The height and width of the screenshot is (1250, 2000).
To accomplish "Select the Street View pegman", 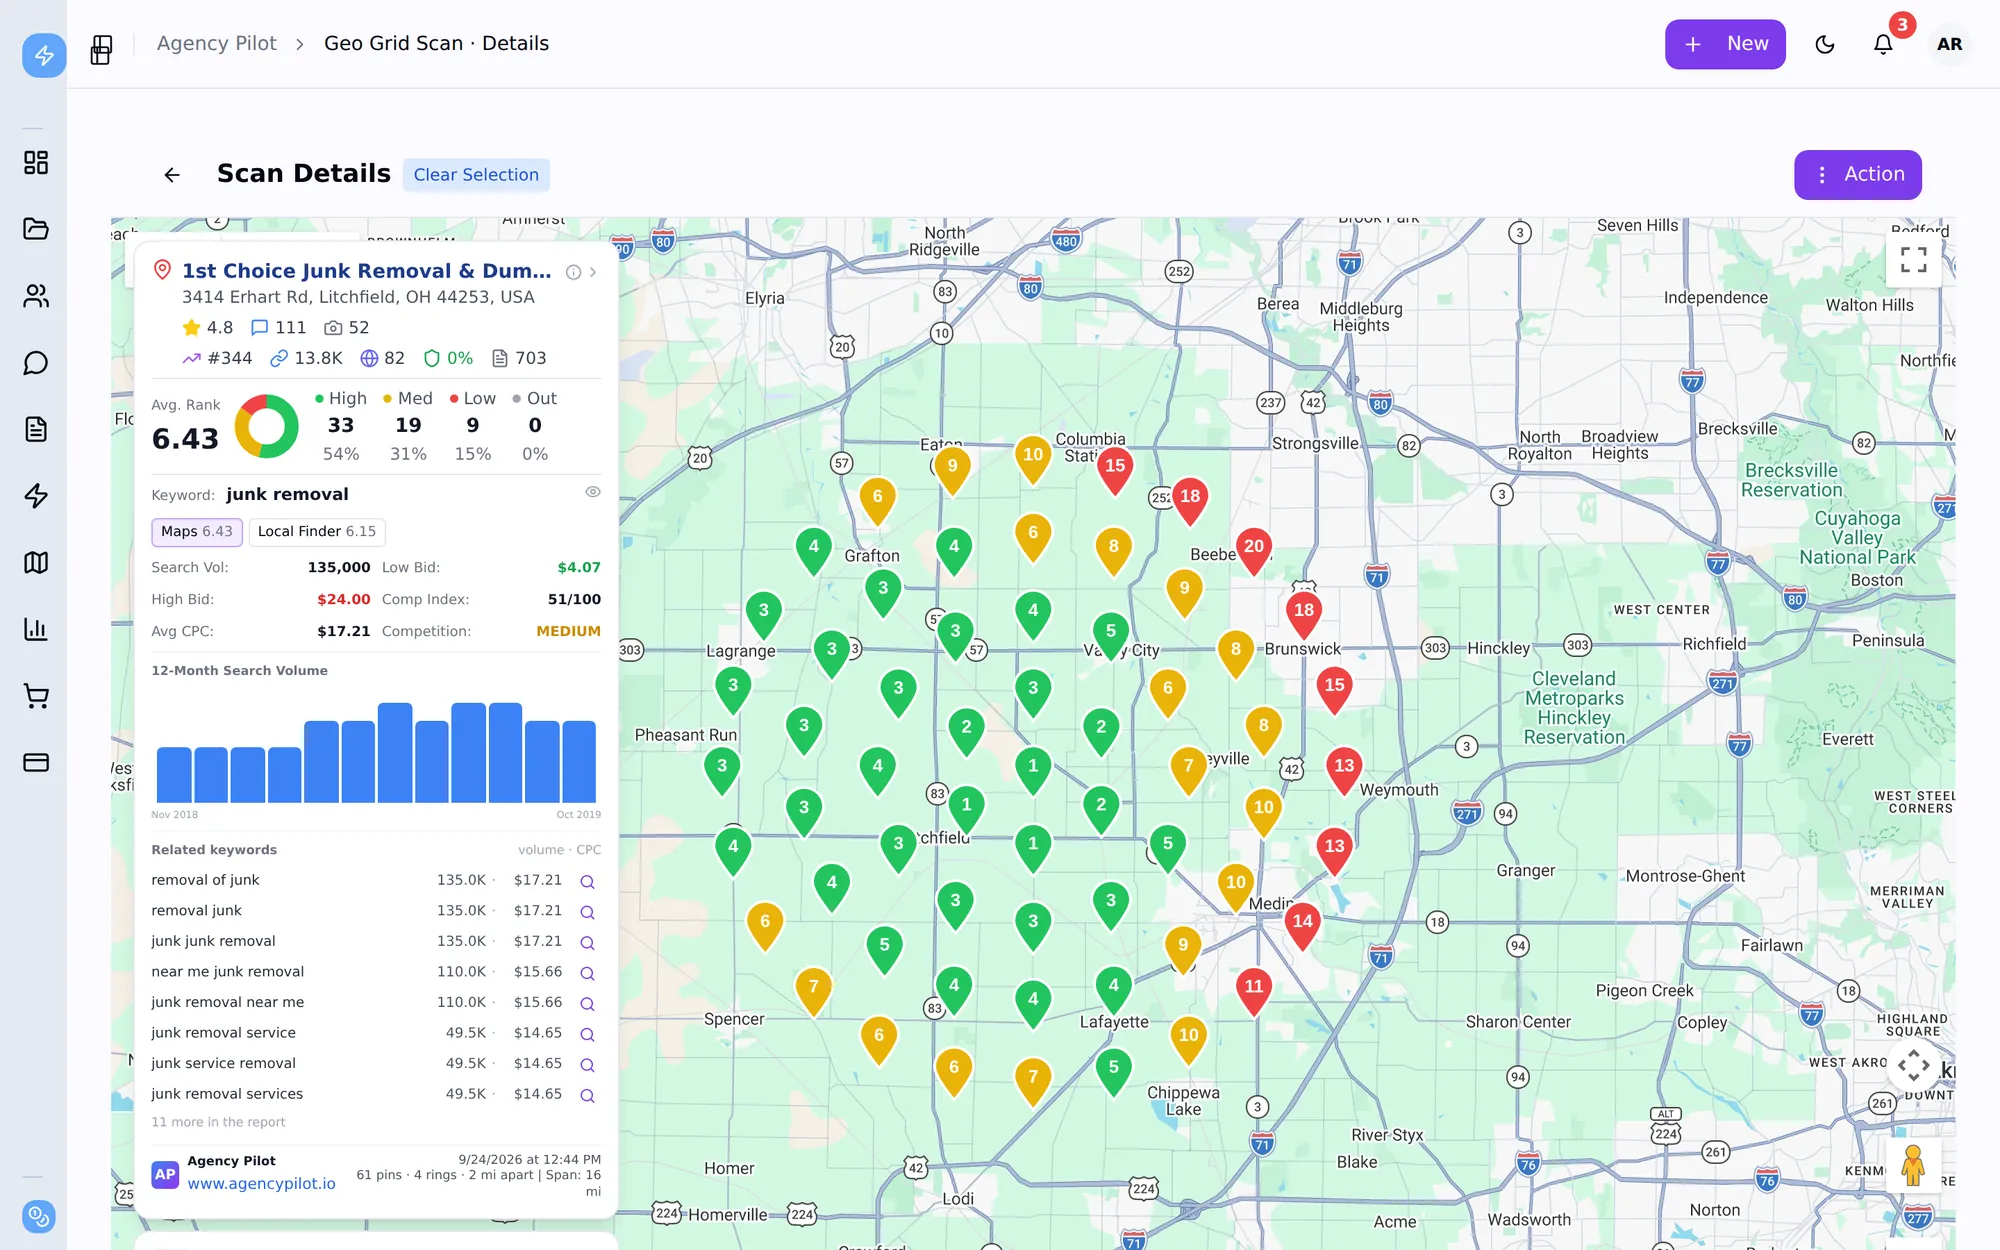I will (x=1913, y=1165).
